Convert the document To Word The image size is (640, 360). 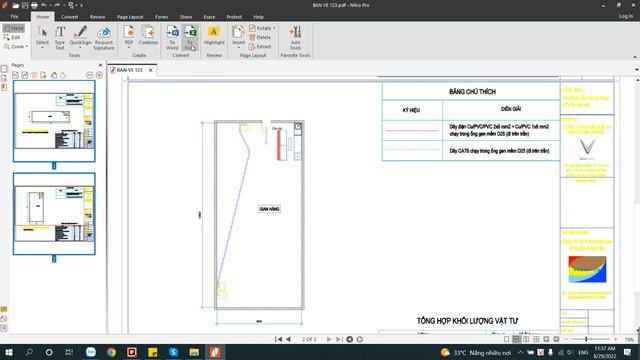coord(172,37)
